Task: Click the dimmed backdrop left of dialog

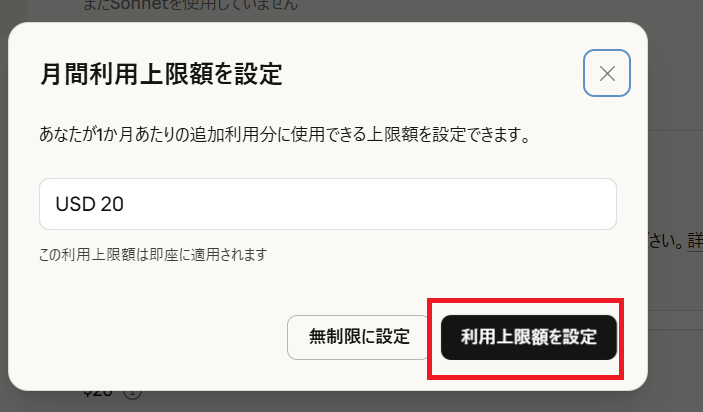Action: pyautogui.click(x=4, y=206)
